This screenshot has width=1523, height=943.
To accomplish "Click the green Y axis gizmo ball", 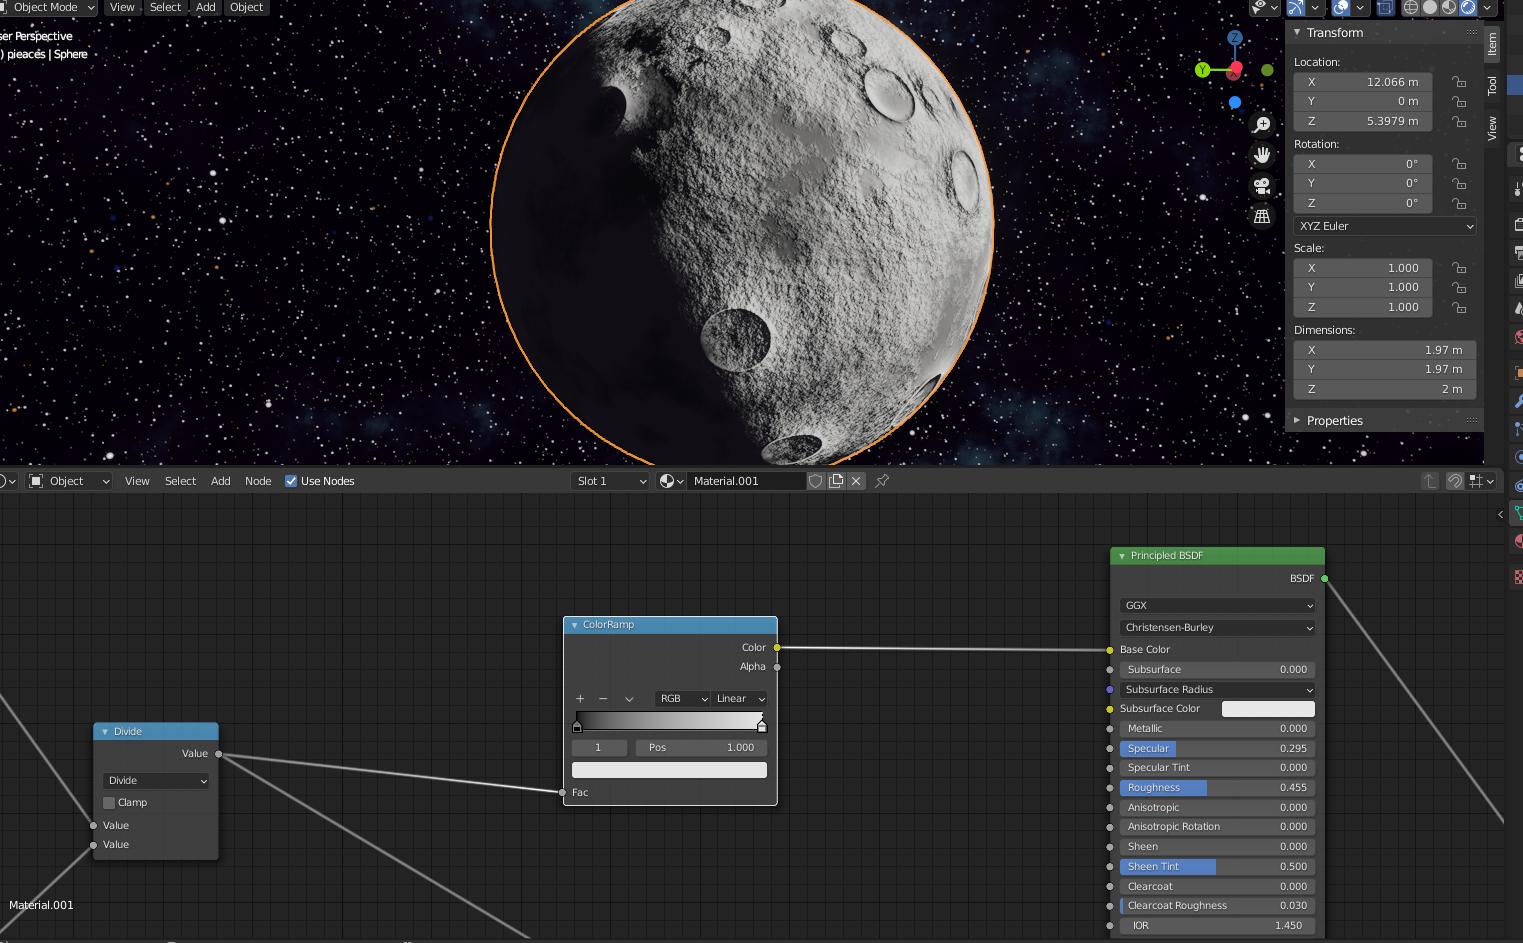I will click(1203, 70).
